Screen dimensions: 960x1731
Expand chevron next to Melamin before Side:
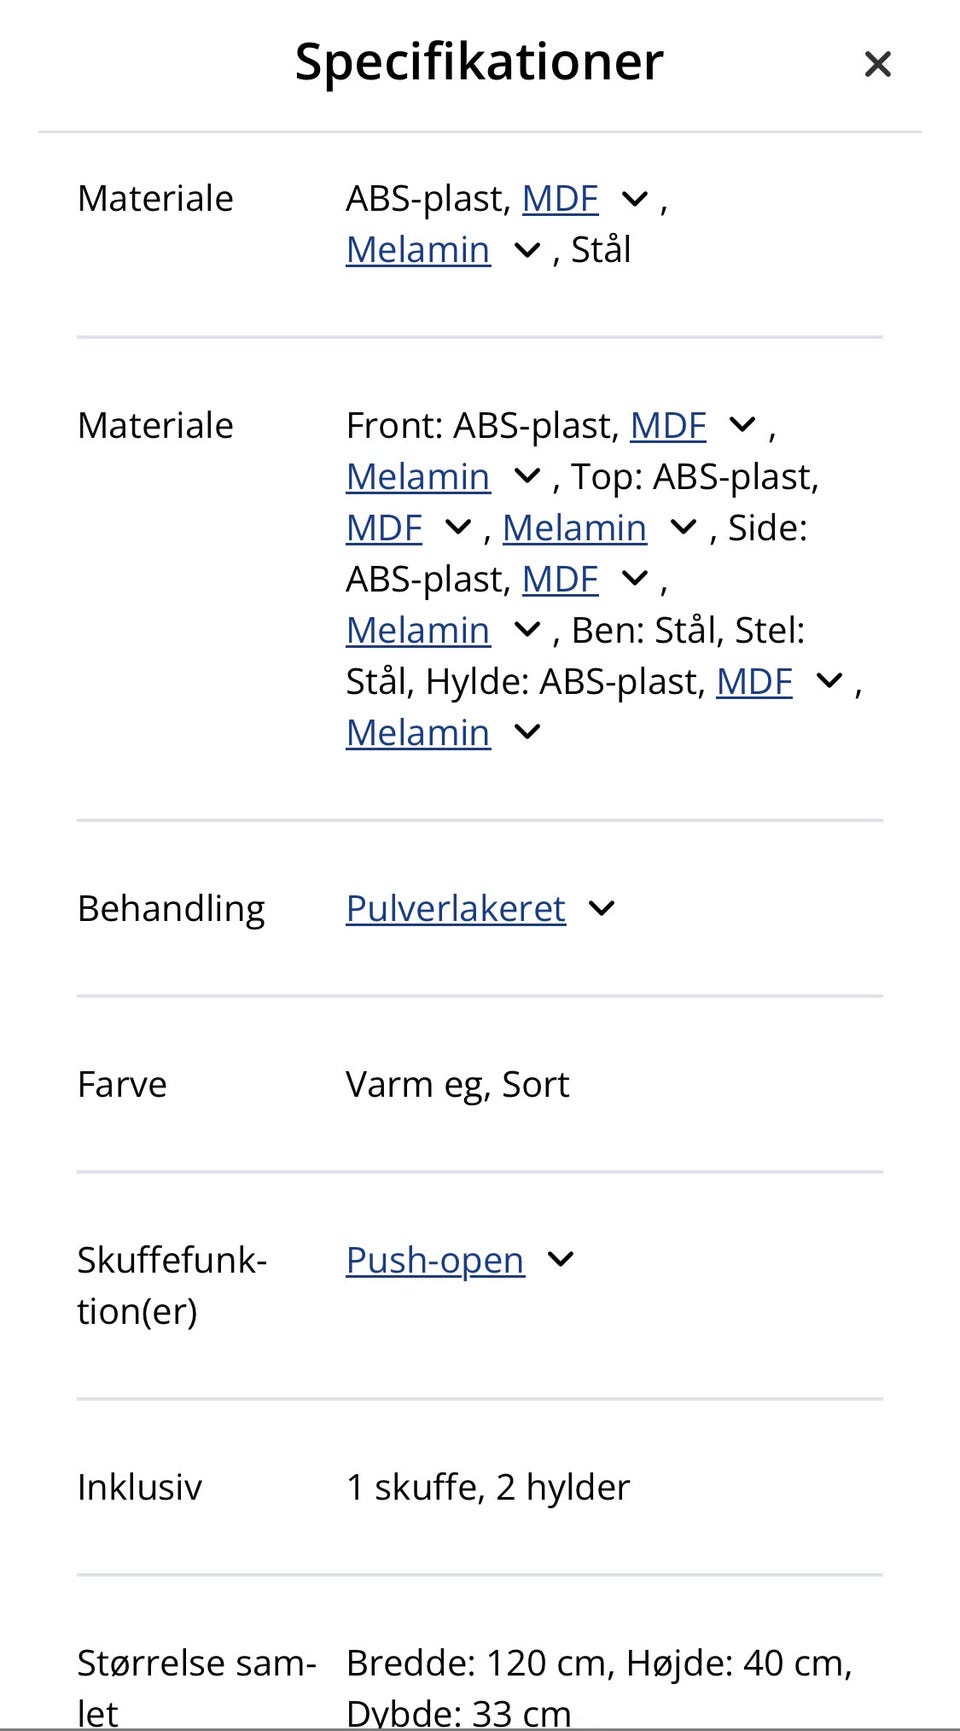pyautogui.click(x=683, y=528)
